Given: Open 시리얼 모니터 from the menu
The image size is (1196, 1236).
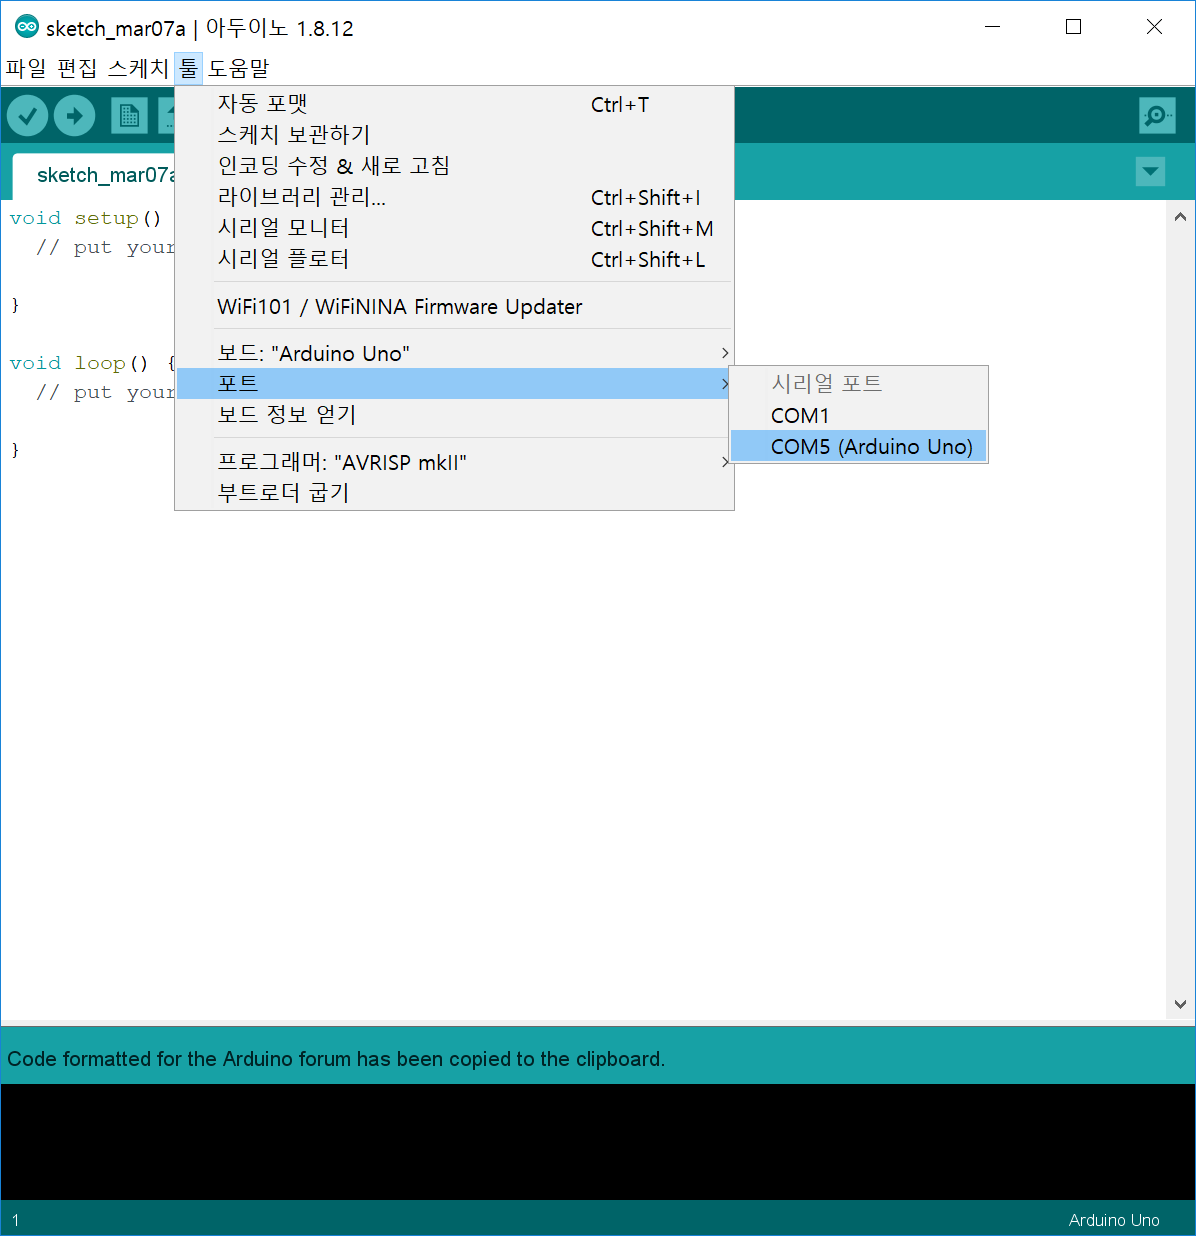Looking at the screenshot, I should point(455,228).
